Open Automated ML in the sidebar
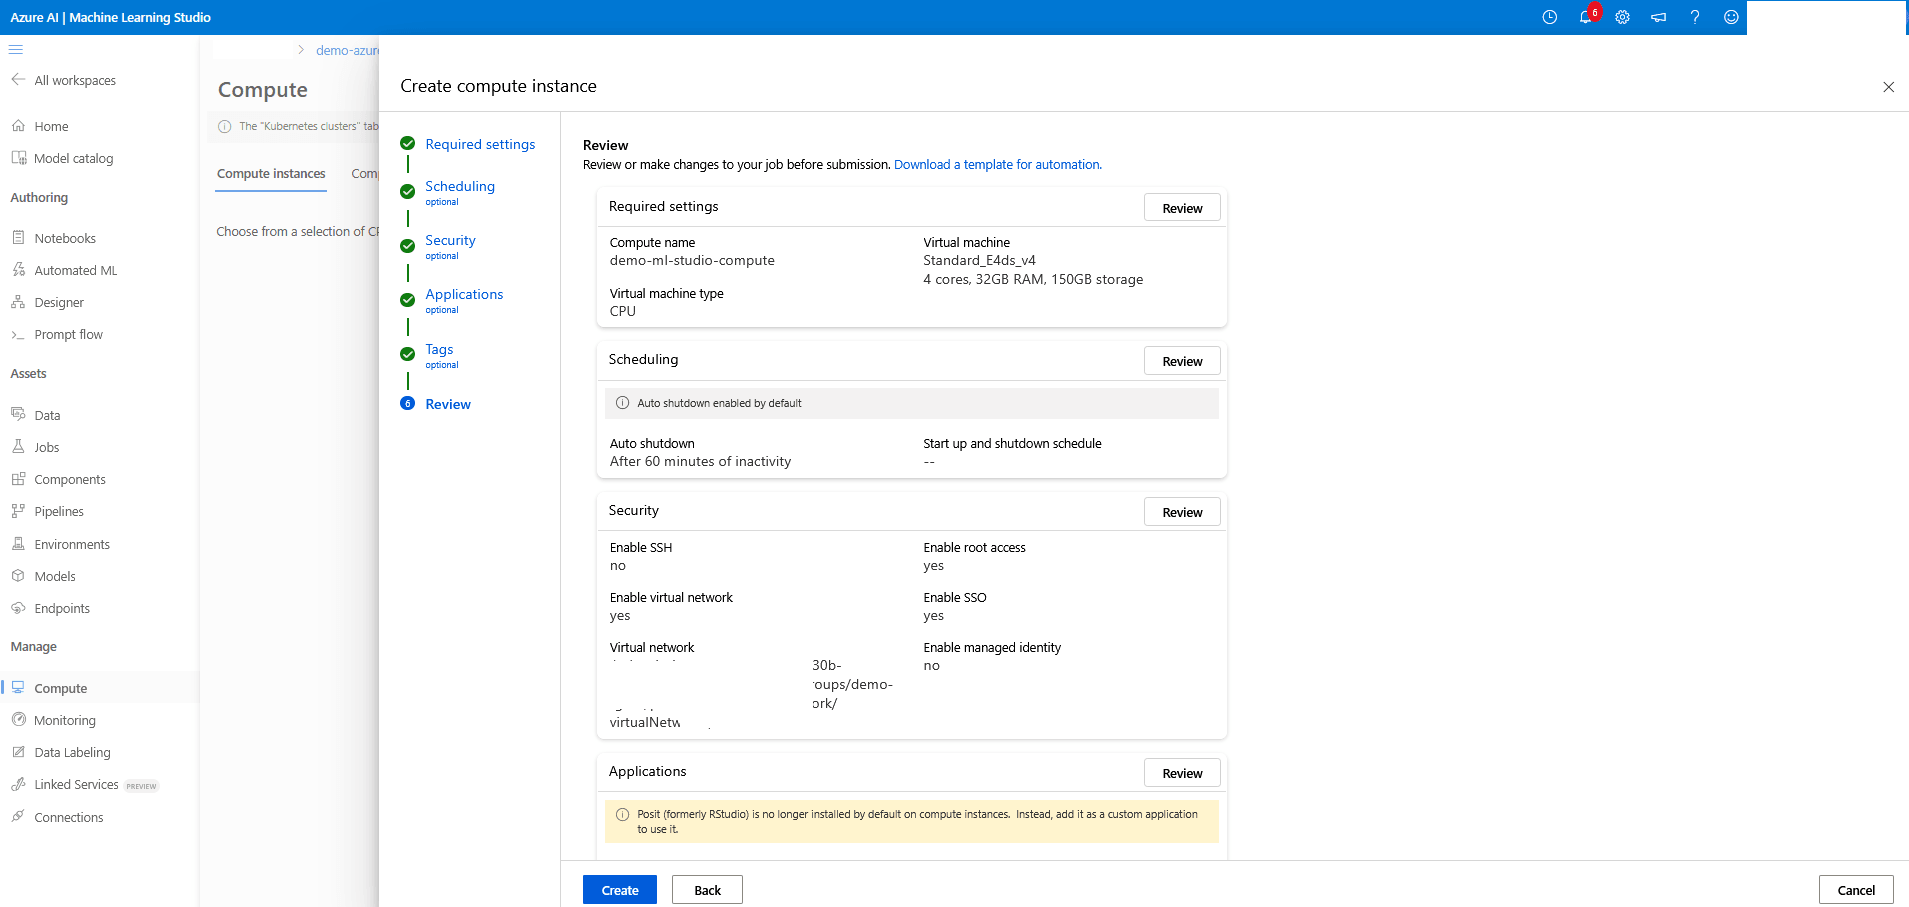Screen dimensions: 1909x907 pyautogui.click(x=74, y=270)
